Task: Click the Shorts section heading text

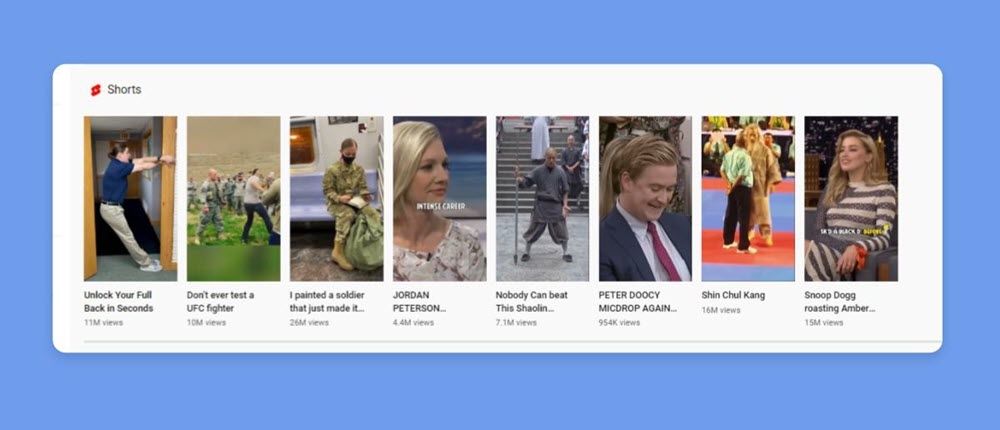Action: point(124,90)
